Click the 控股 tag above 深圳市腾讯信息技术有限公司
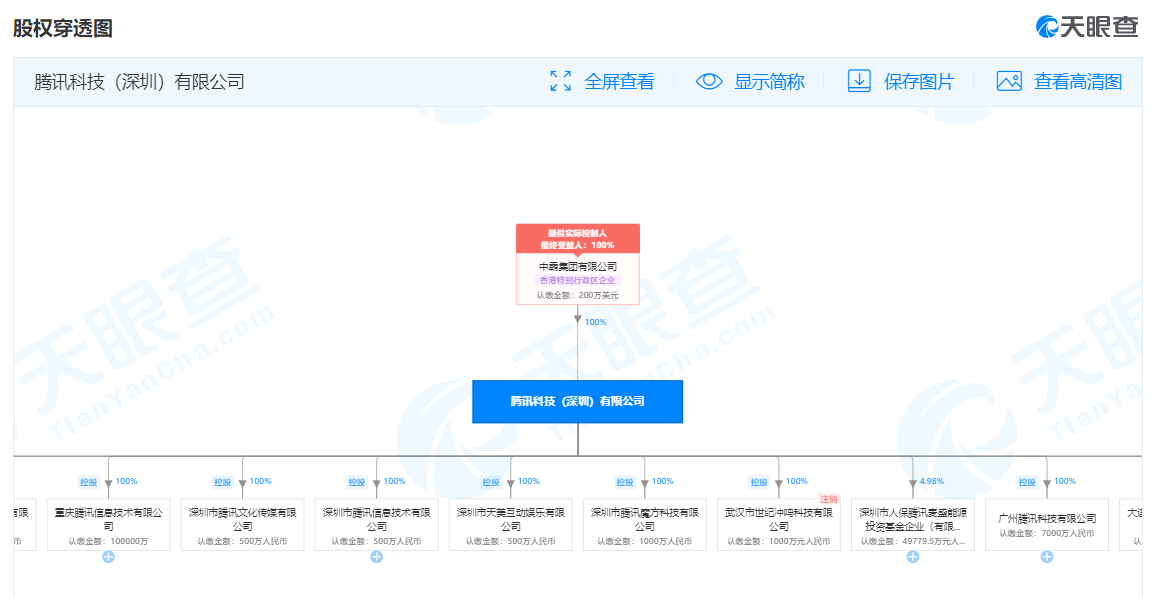The width and height of the screenshot is (1151, 597). tap(357, 482)
